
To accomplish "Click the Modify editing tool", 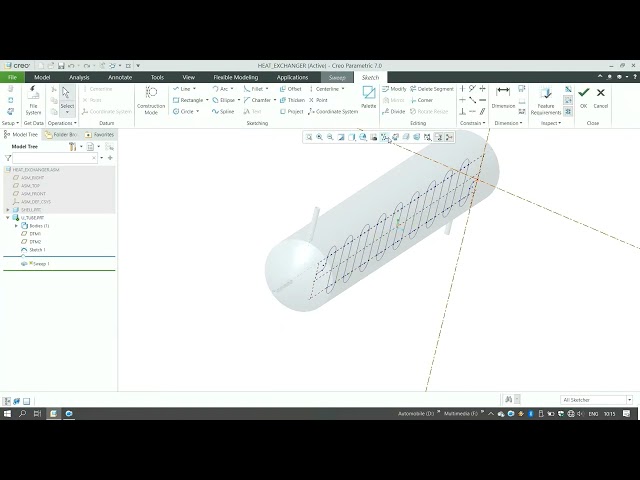I will pos(394,89).
